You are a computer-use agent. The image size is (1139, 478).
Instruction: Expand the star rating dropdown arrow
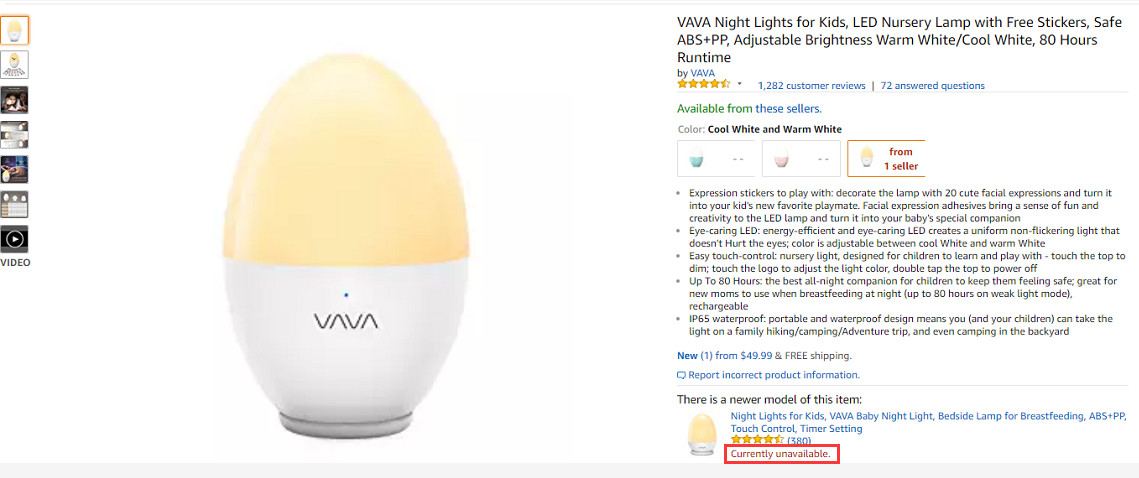coord(740,85)
